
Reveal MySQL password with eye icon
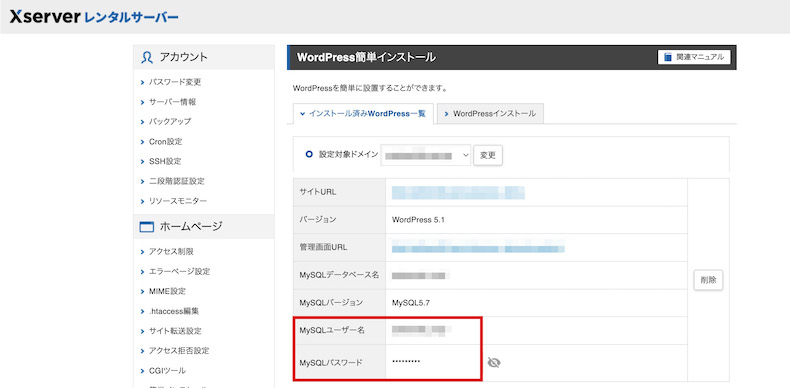[494, 362]
